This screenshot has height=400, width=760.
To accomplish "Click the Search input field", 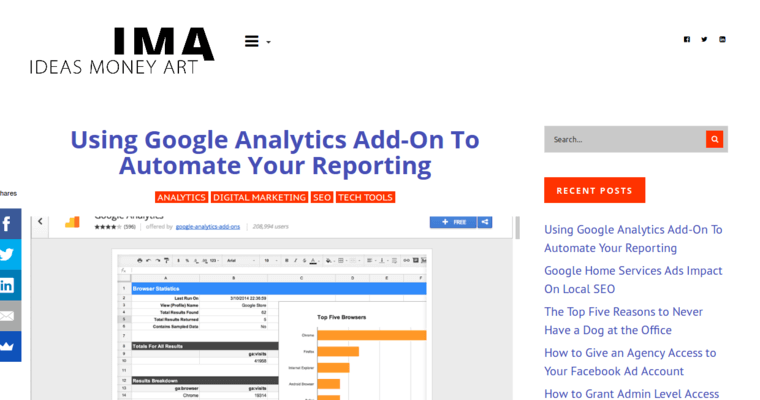I will click(625, 139).
